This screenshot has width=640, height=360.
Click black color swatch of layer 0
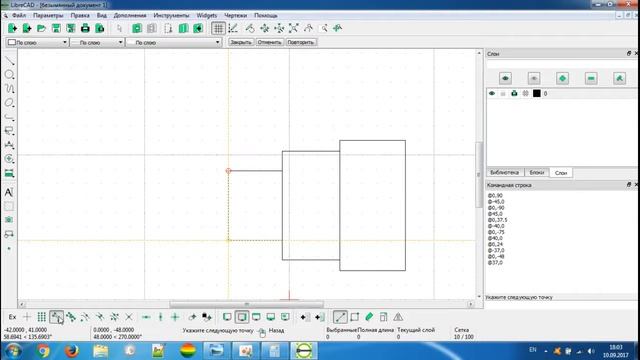(x=537, y=93)
